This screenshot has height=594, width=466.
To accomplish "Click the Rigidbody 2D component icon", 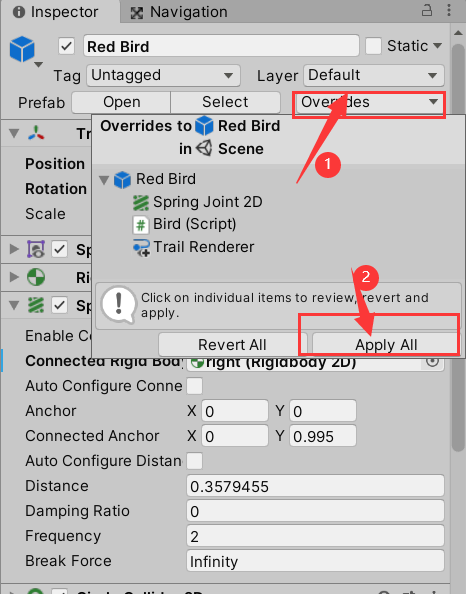I will pos(36,277).
